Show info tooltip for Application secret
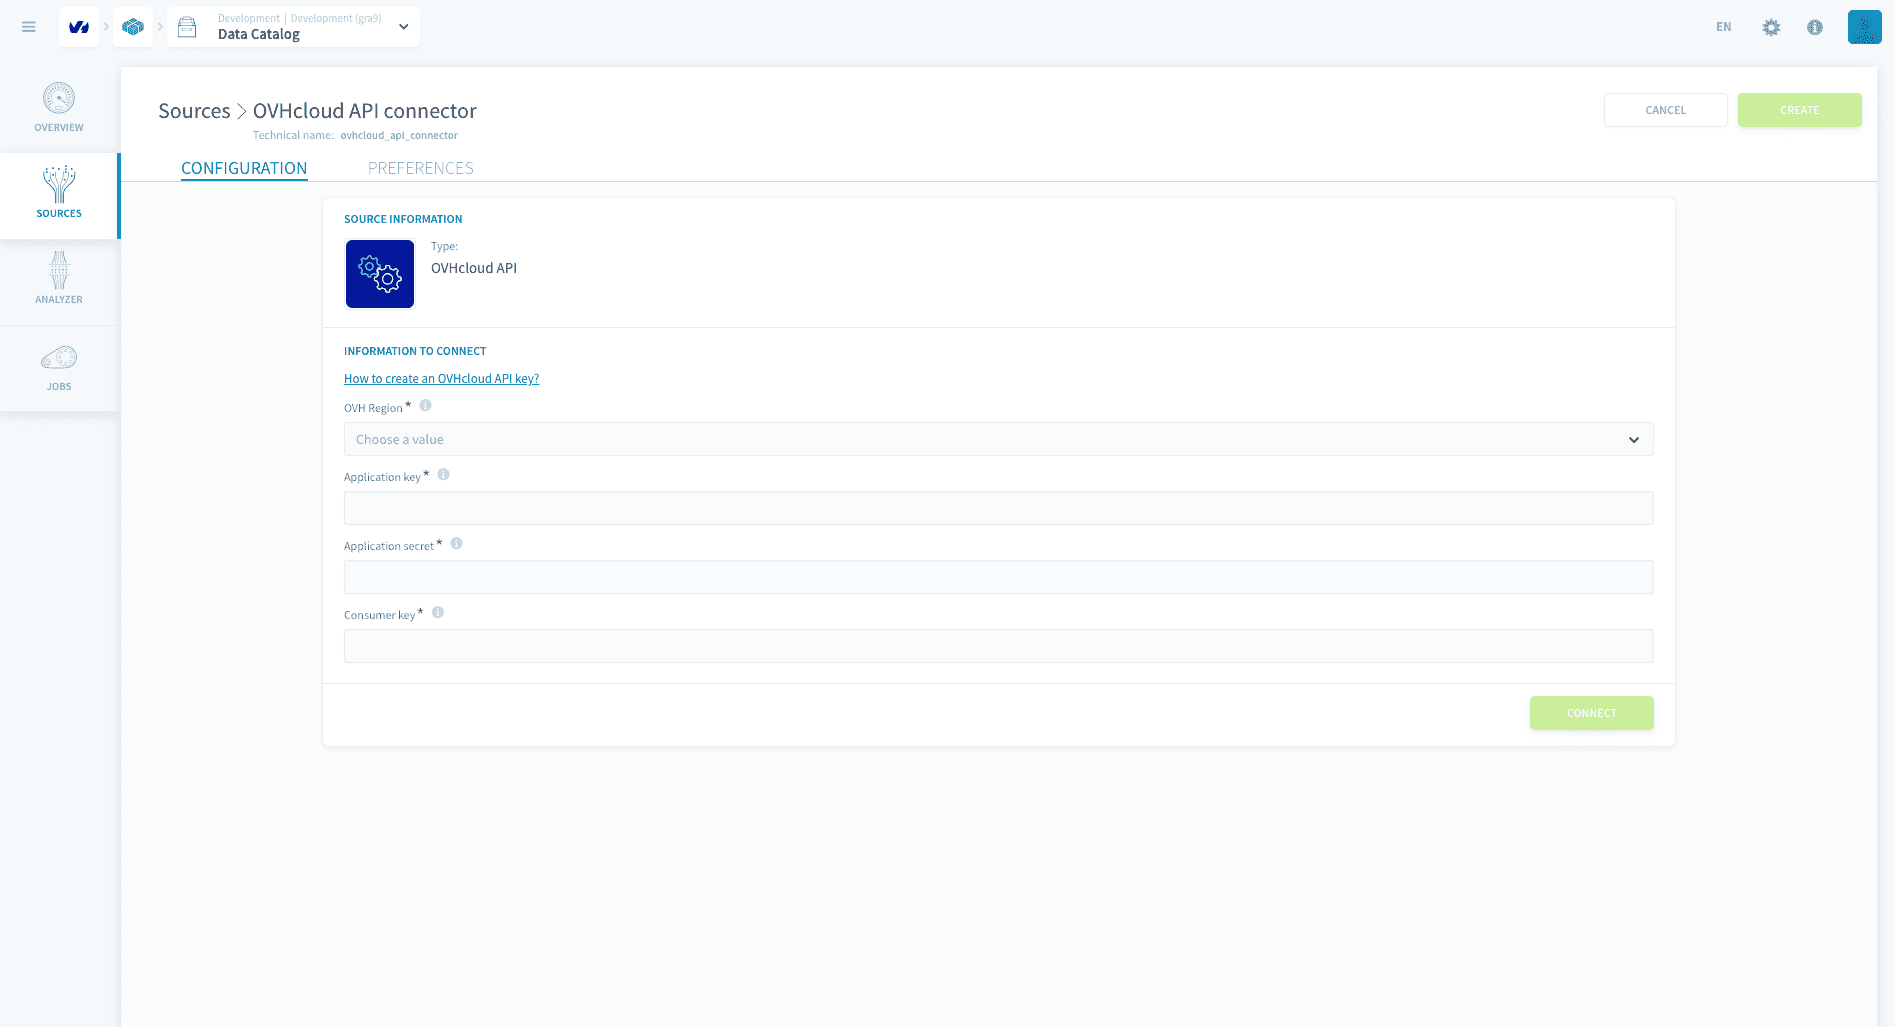The image size is (1895, 1027). point(457,544)
